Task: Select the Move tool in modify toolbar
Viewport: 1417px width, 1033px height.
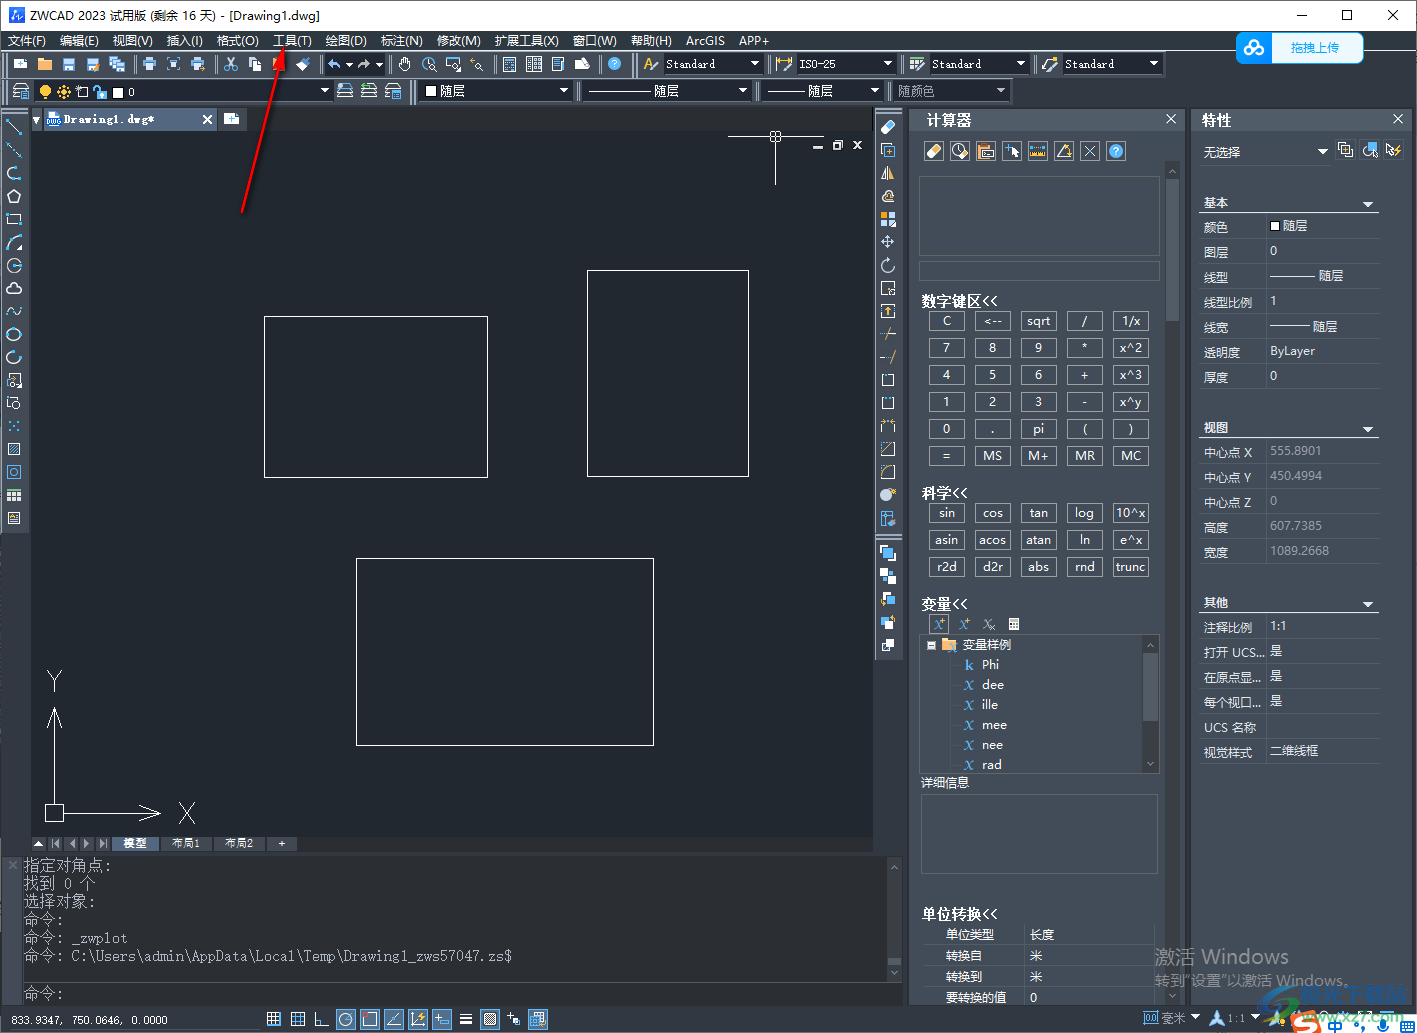Action: click(x=888, y=242)
